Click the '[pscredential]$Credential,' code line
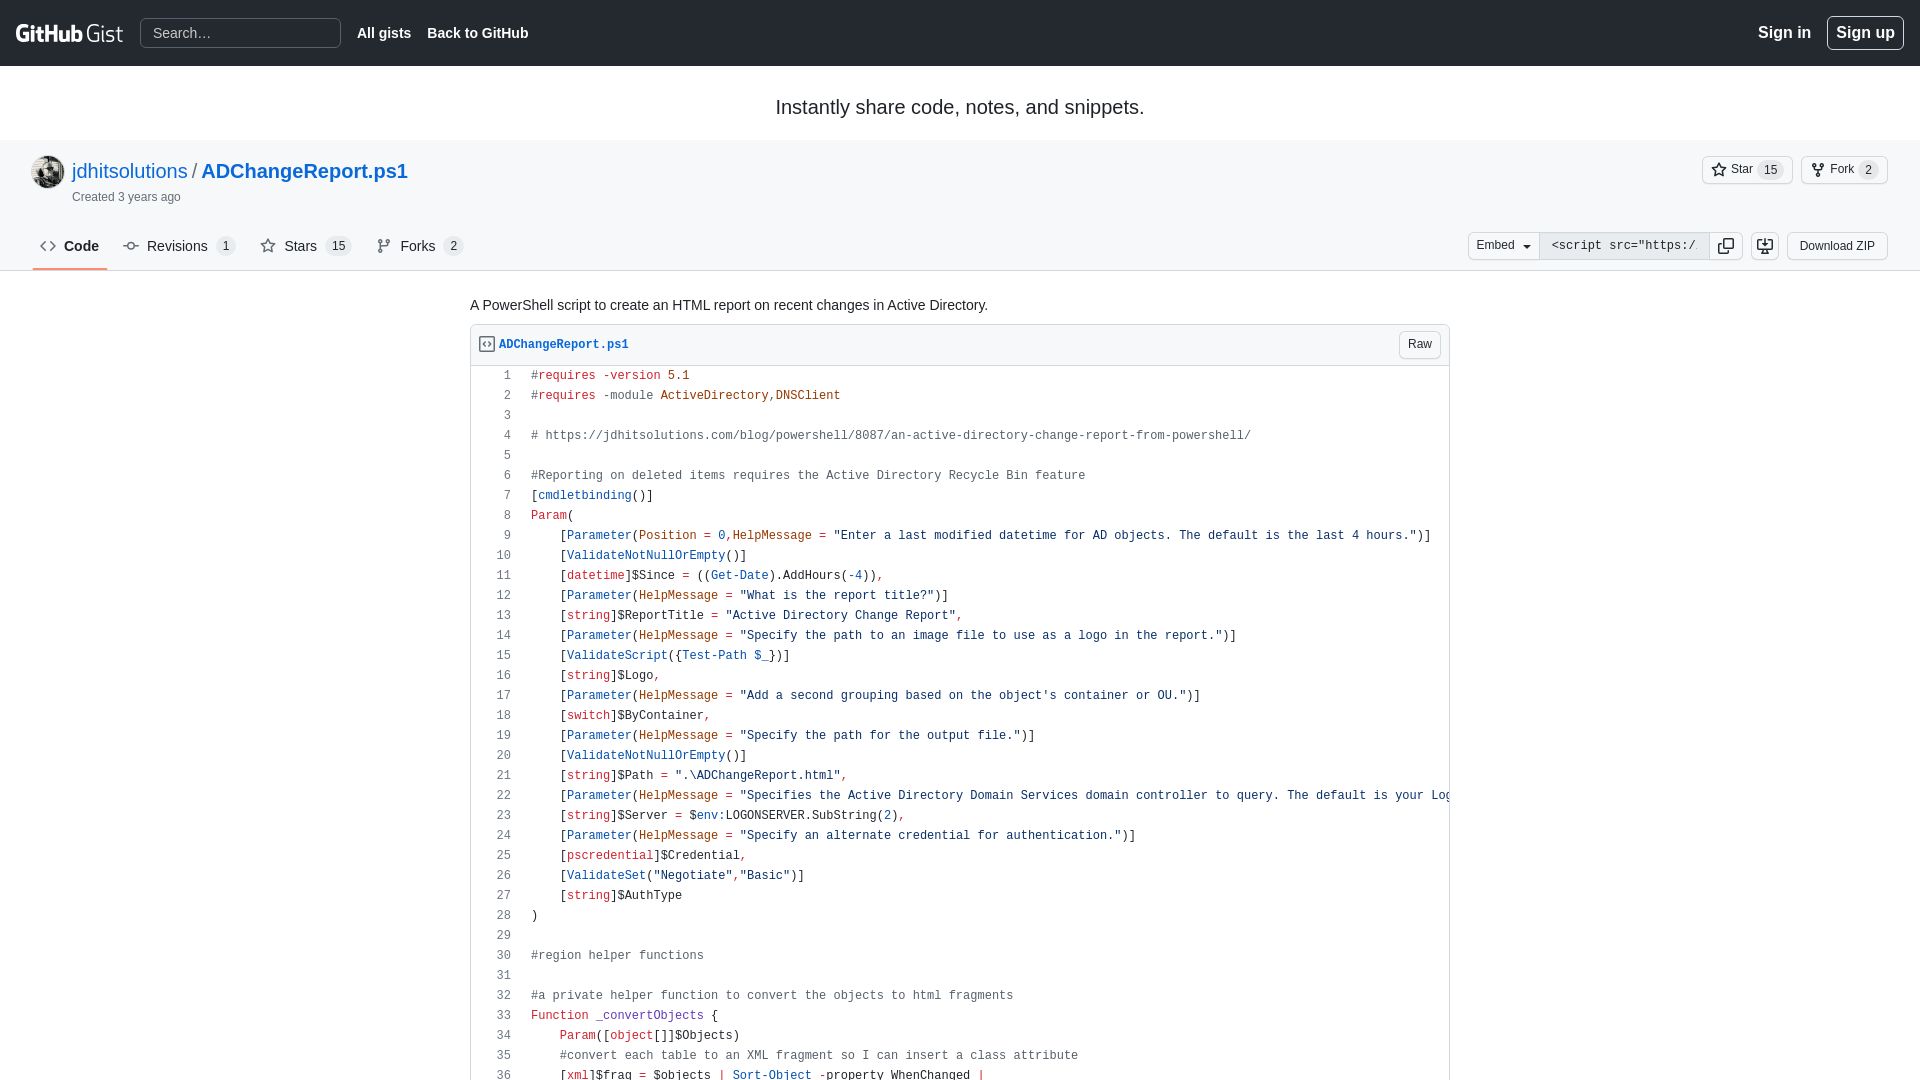This screenshot has height=1080, width=1920. coord(653,856)
